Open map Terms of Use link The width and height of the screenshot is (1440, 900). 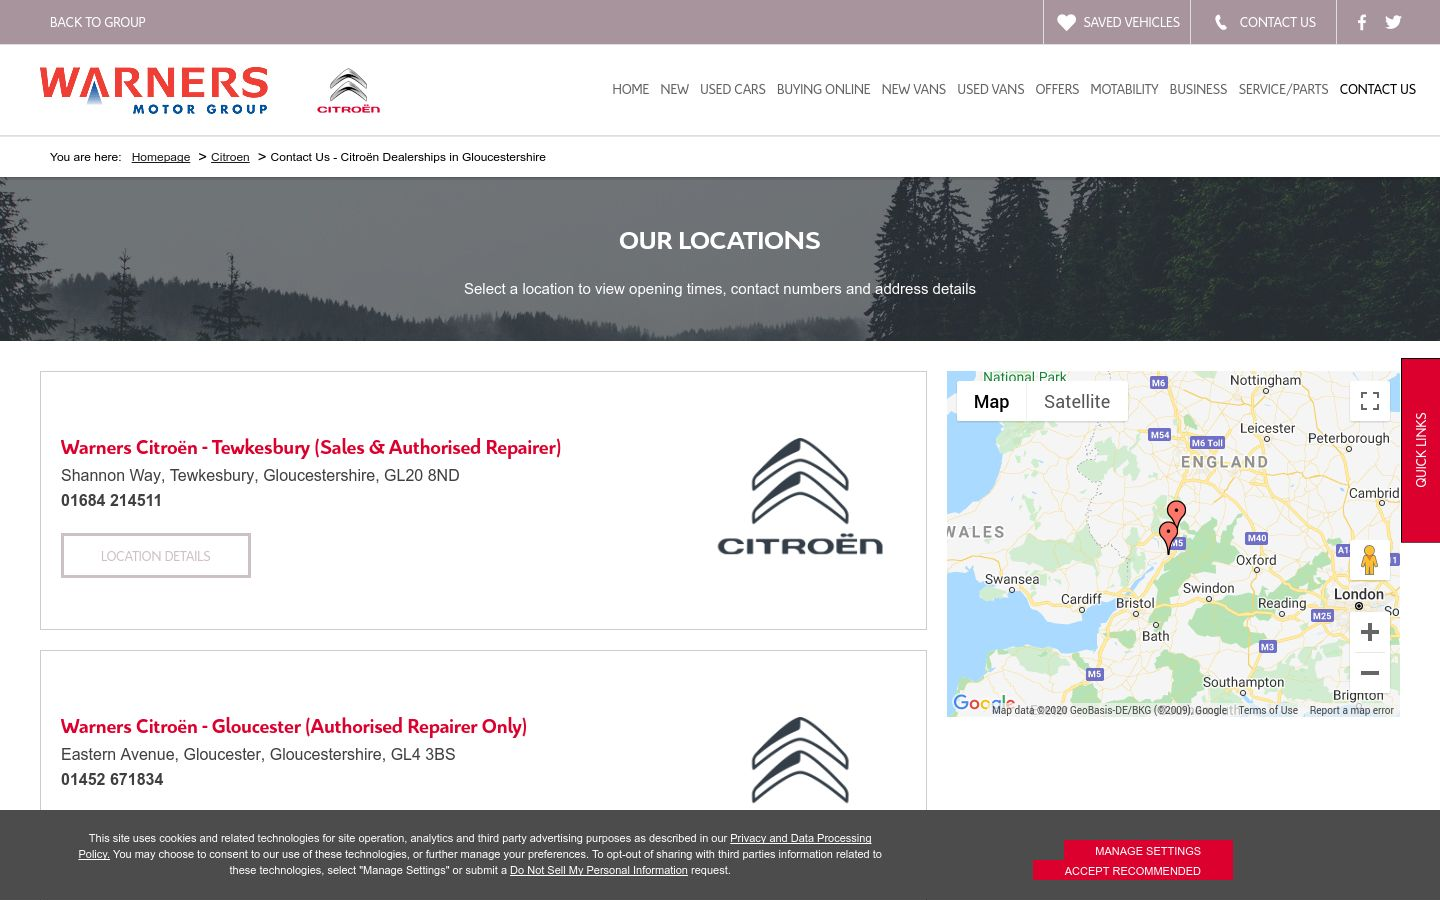(1268, 710)
